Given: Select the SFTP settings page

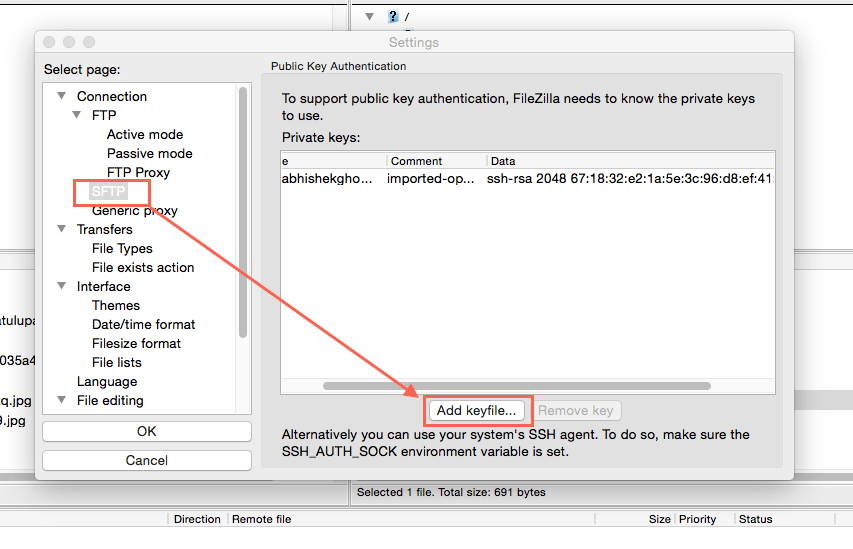Looking at the screenshot, I should coord(108,192).
